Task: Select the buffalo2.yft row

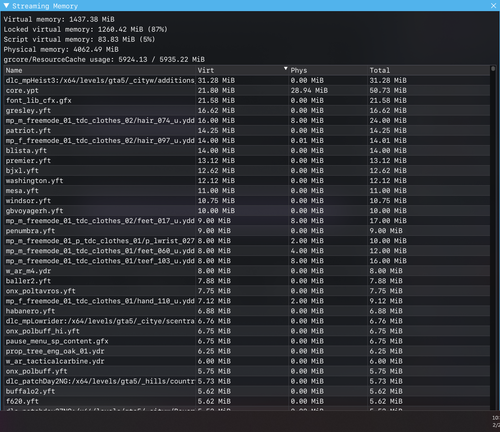Action: tap(247, 391)
